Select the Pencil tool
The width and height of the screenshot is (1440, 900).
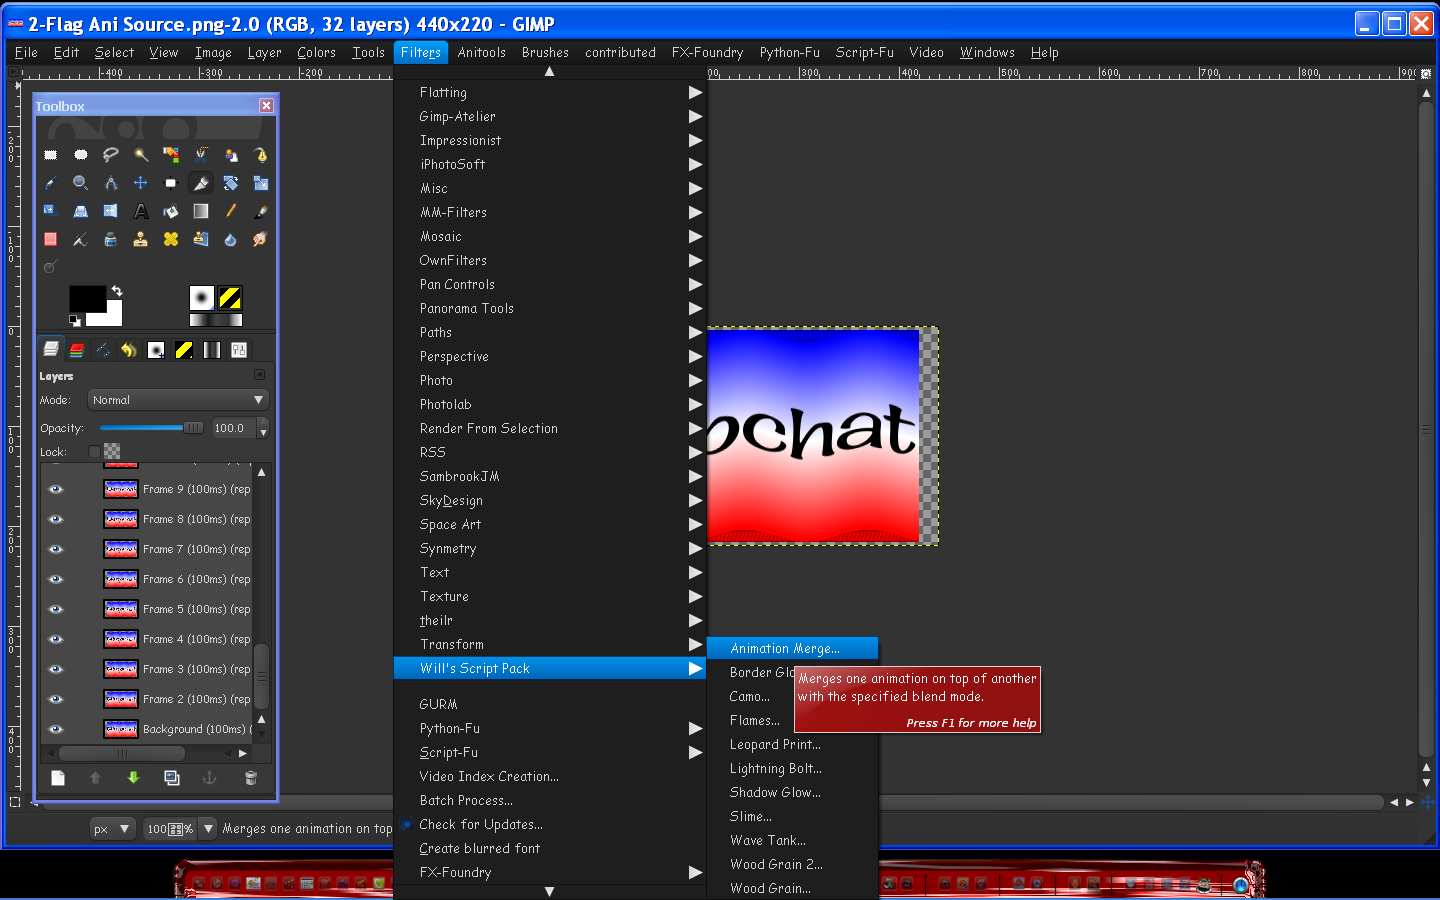pos(231,211)
